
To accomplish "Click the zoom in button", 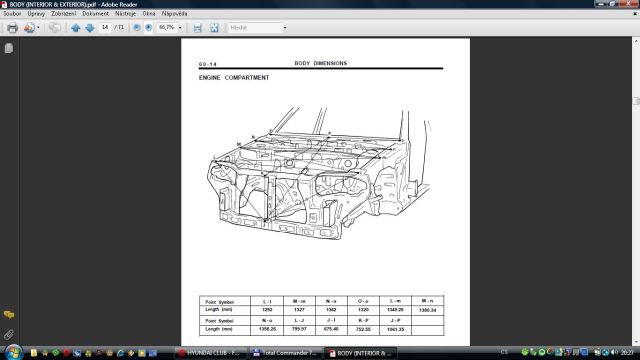I will pyautogui.click(x=149, y=27).
